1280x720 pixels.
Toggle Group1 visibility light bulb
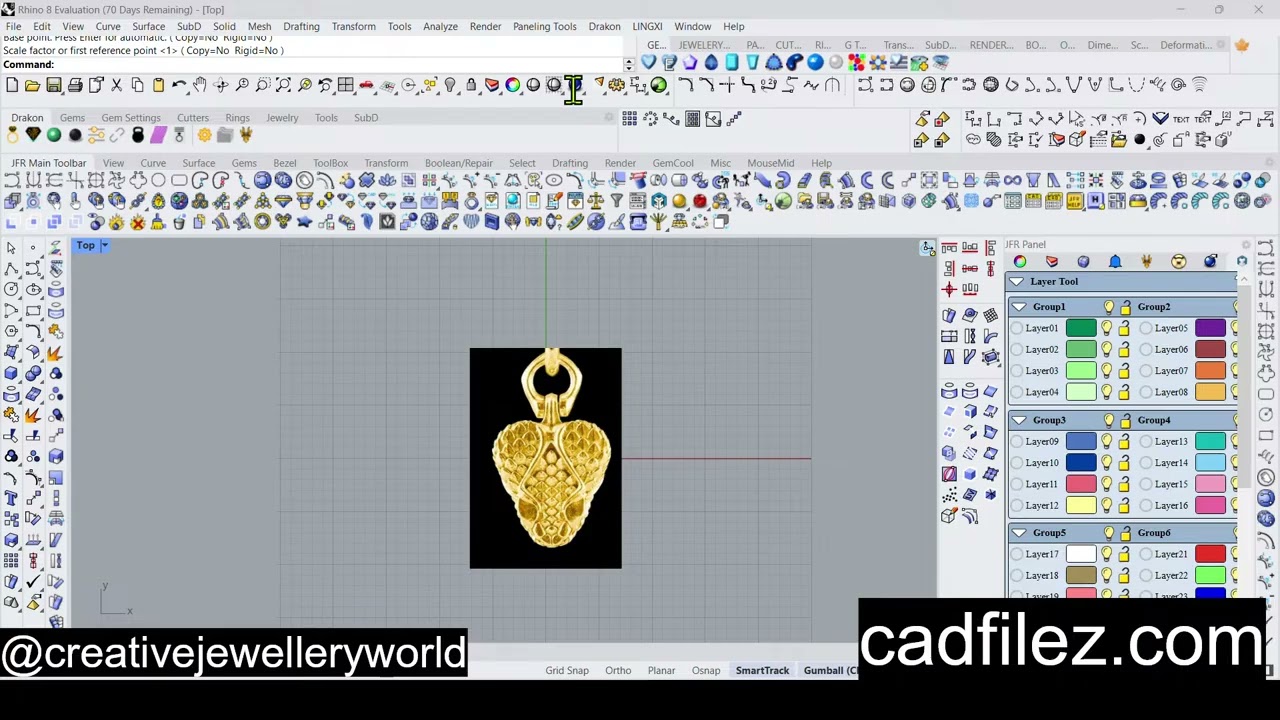pyautogui.click(x=1109, y=307)
